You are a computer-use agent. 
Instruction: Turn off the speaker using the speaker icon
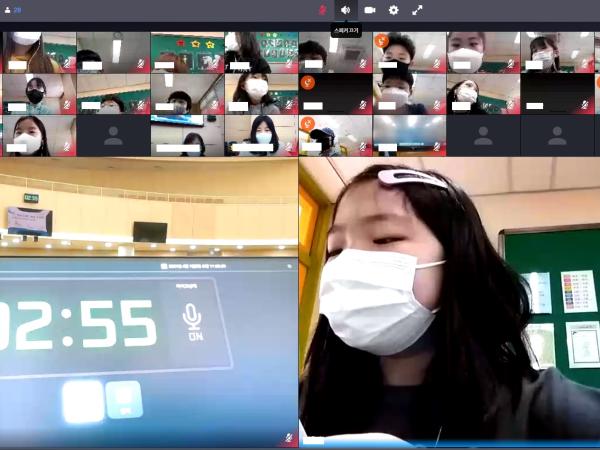tap(345, 10)
